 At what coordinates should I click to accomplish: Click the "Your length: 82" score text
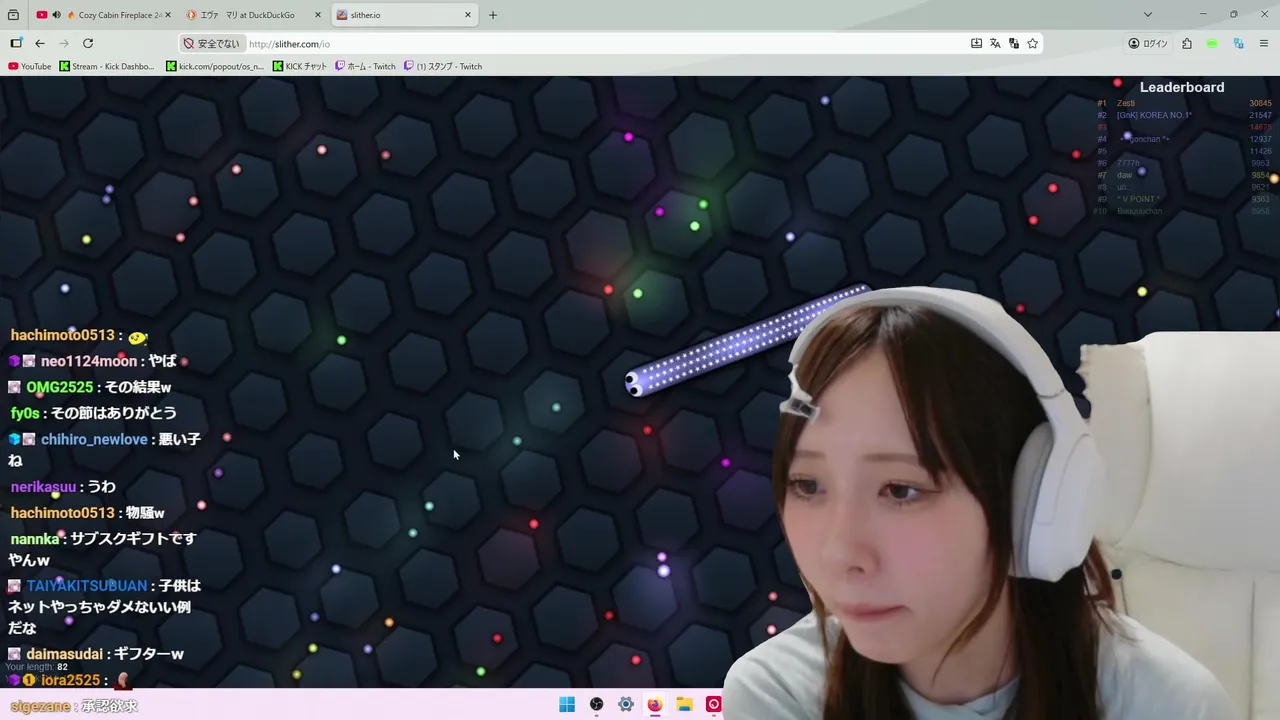coord(37,667)
